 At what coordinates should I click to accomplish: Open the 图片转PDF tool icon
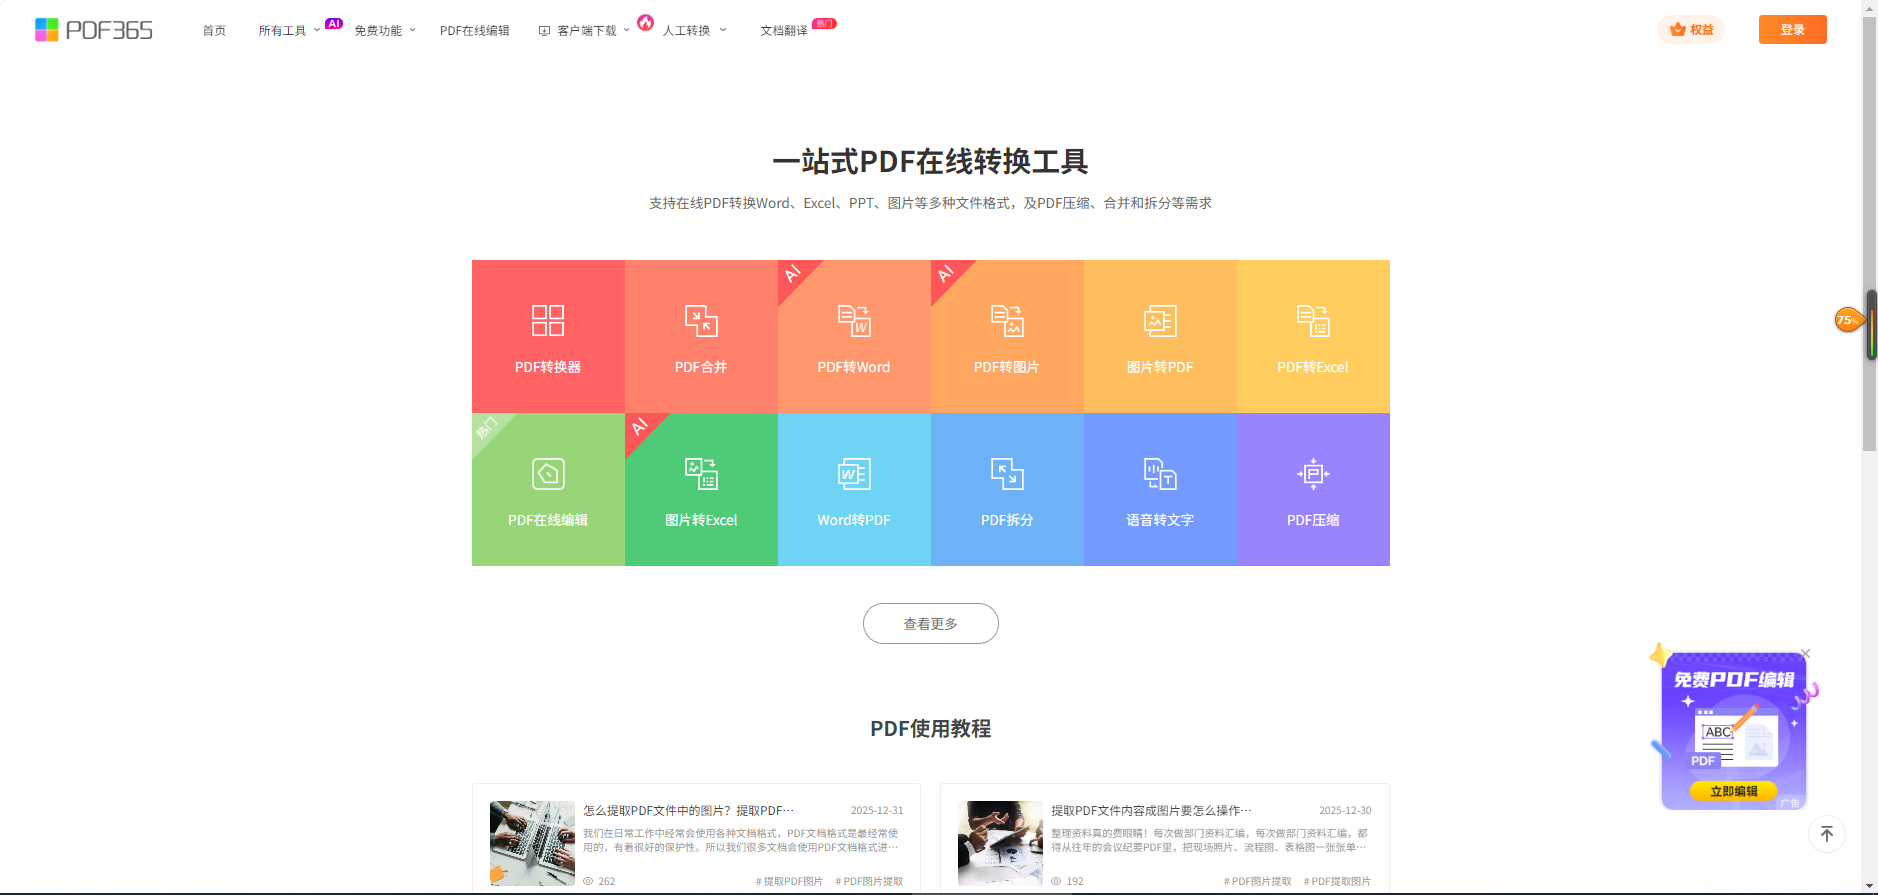[1160, 321]
